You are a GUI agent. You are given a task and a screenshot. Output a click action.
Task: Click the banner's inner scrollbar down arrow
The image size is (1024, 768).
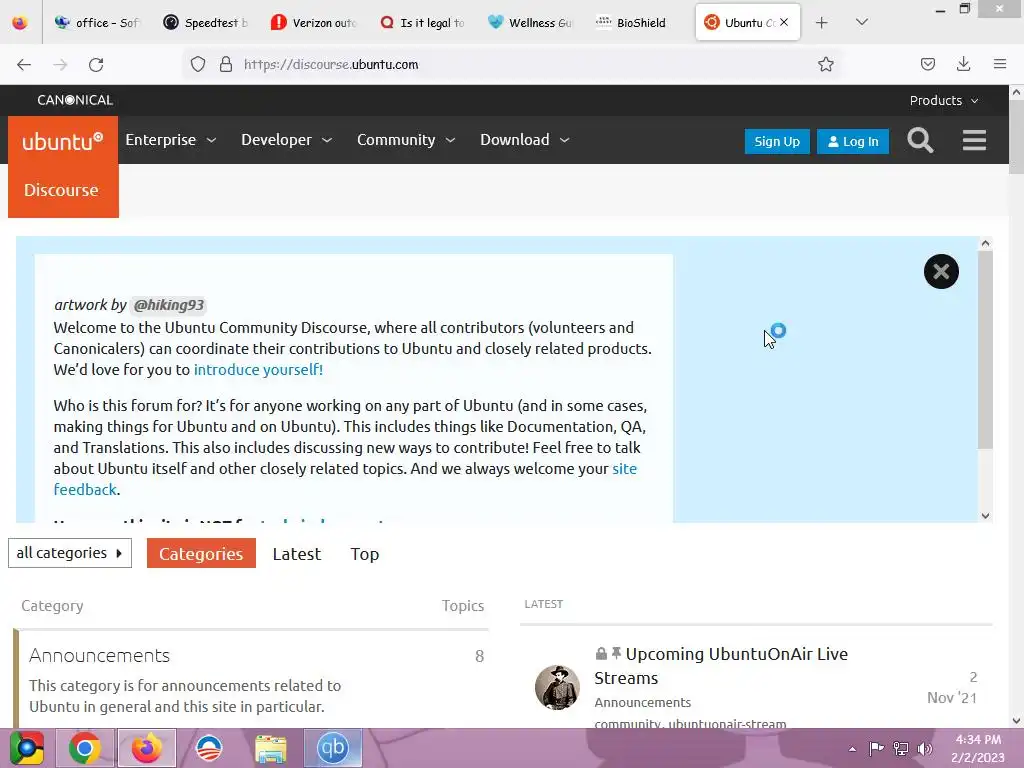click(x=985, y=515)
